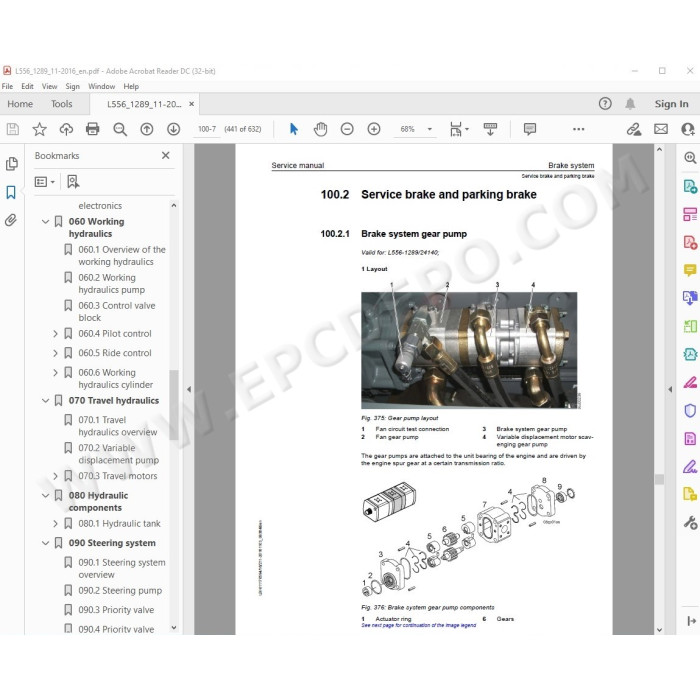This screenshot has width=700, height=700.
Task: Click the add new bookmark icon
Action: (x=73, y=182)
